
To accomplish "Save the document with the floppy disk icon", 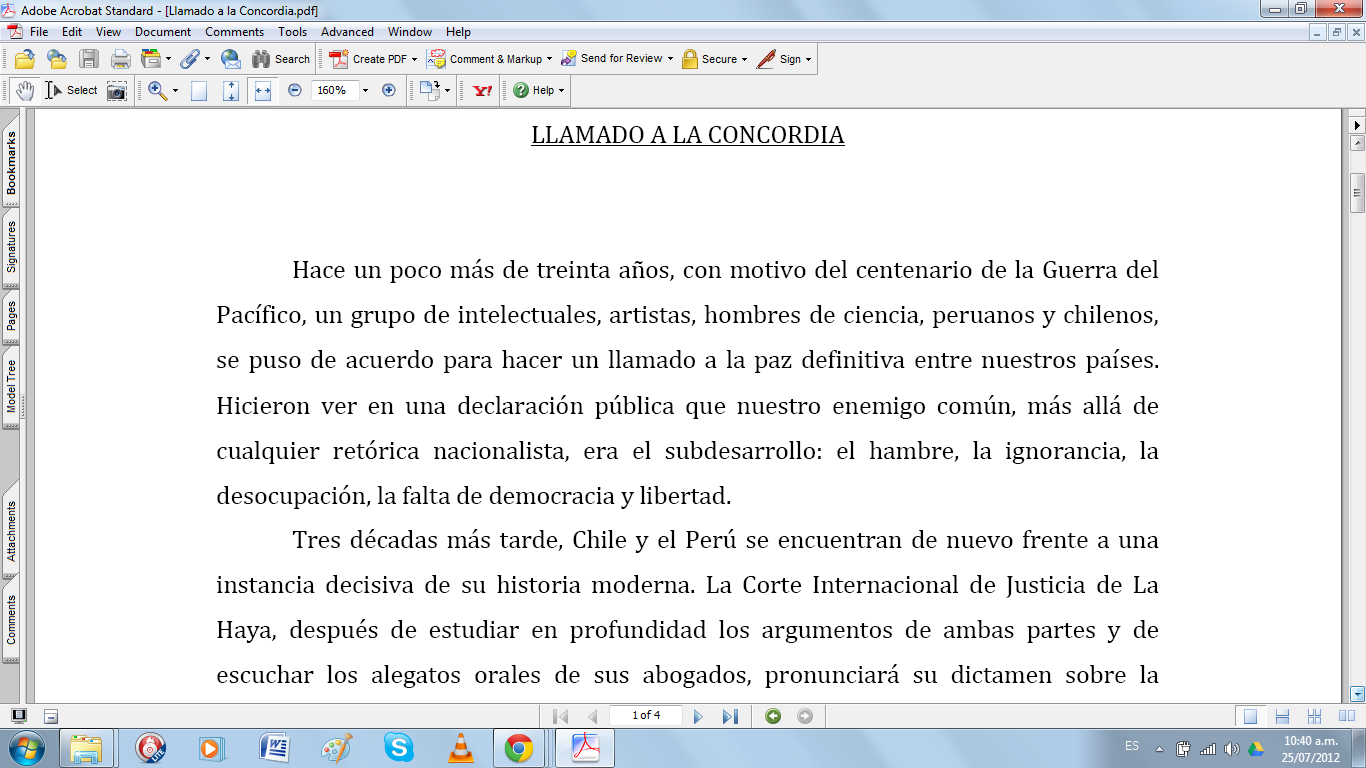I will pos(89,59).
